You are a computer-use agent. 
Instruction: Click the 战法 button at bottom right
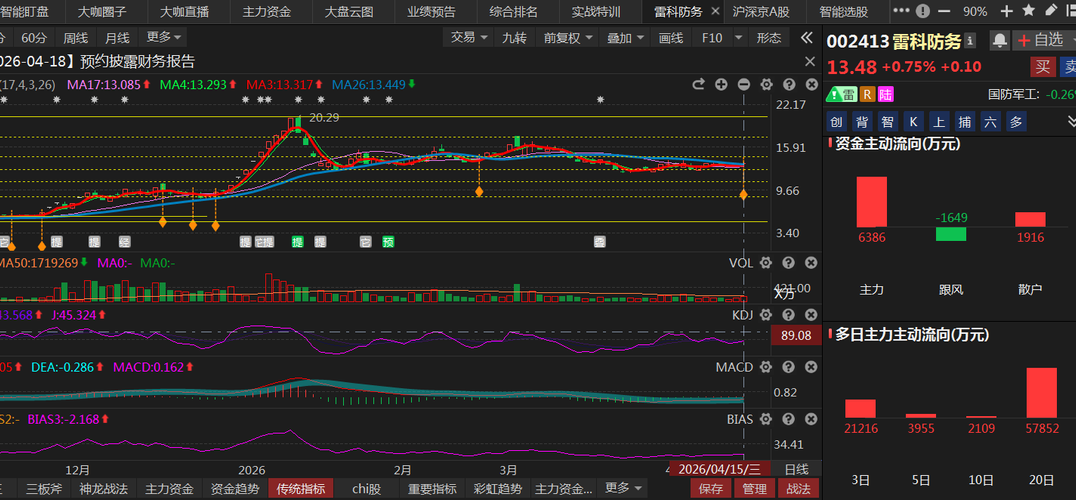click(798, 488)
